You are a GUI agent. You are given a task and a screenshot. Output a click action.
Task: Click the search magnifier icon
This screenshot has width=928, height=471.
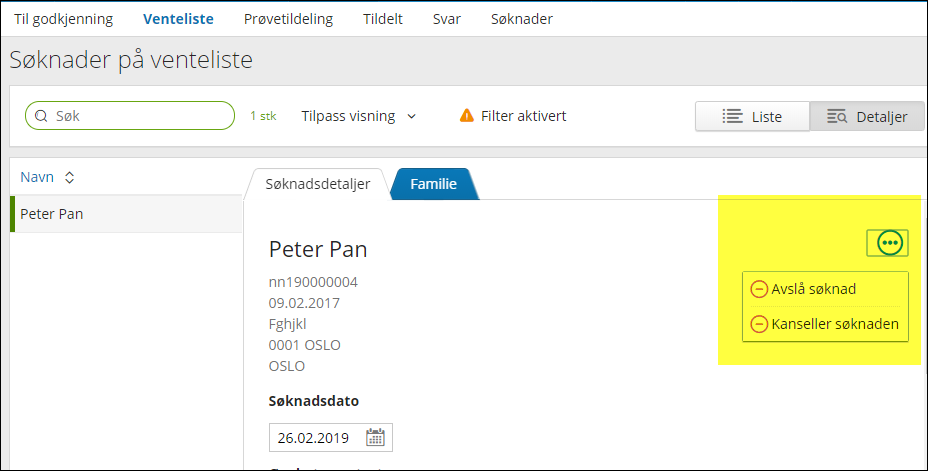click(x=41, y=116)
